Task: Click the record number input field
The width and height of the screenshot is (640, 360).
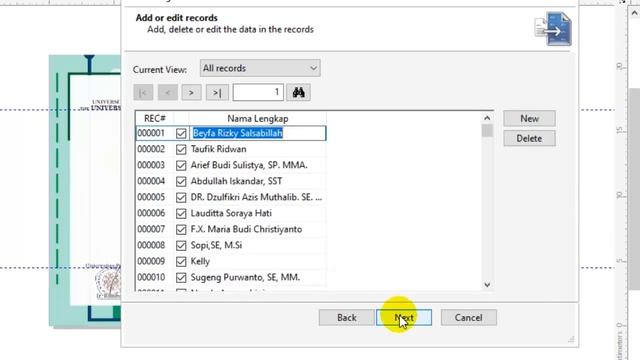Action: click(x=258, y=93)
